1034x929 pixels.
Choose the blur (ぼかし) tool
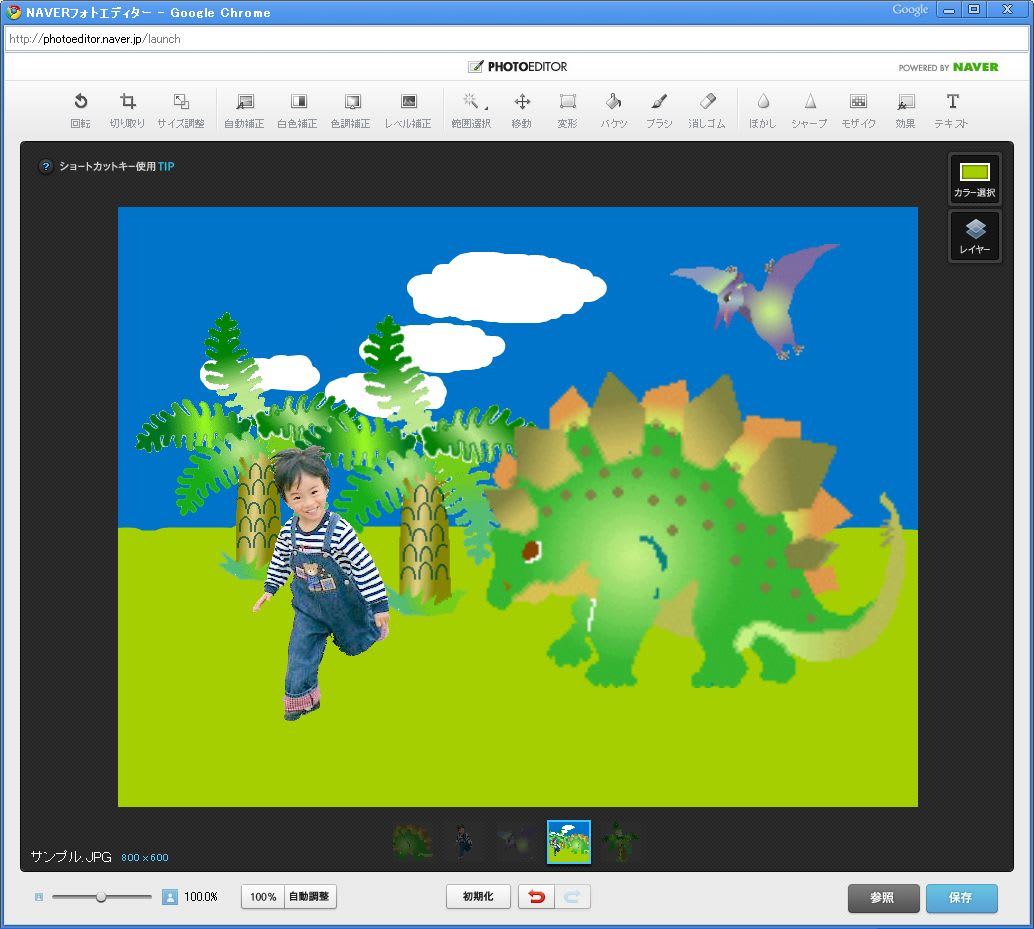click(763, 110)
